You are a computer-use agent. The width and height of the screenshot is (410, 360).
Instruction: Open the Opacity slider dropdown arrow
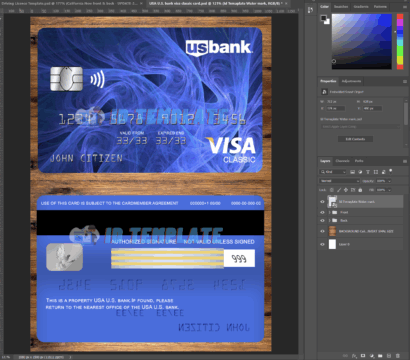(389, 181)
